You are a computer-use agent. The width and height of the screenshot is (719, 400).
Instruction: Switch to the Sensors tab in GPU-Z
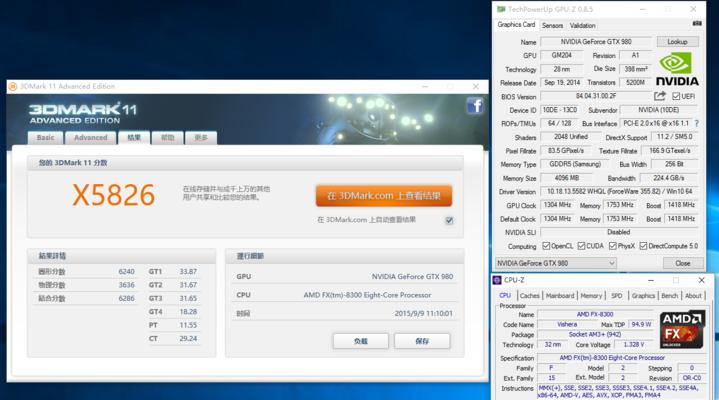[553, 26]
